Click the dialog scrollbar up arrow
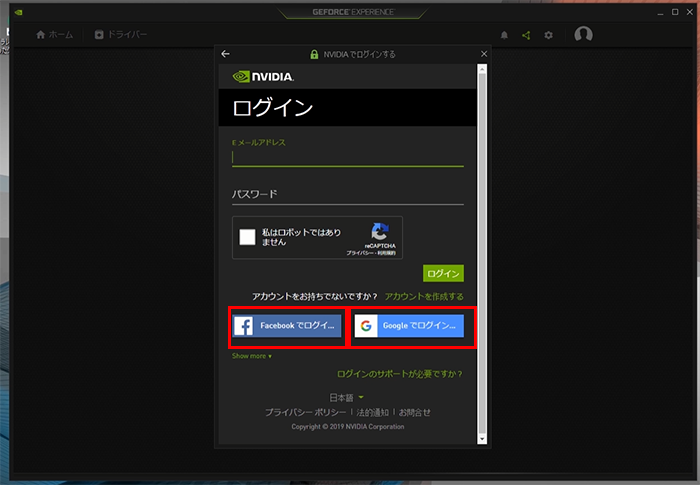 point(482,68)
